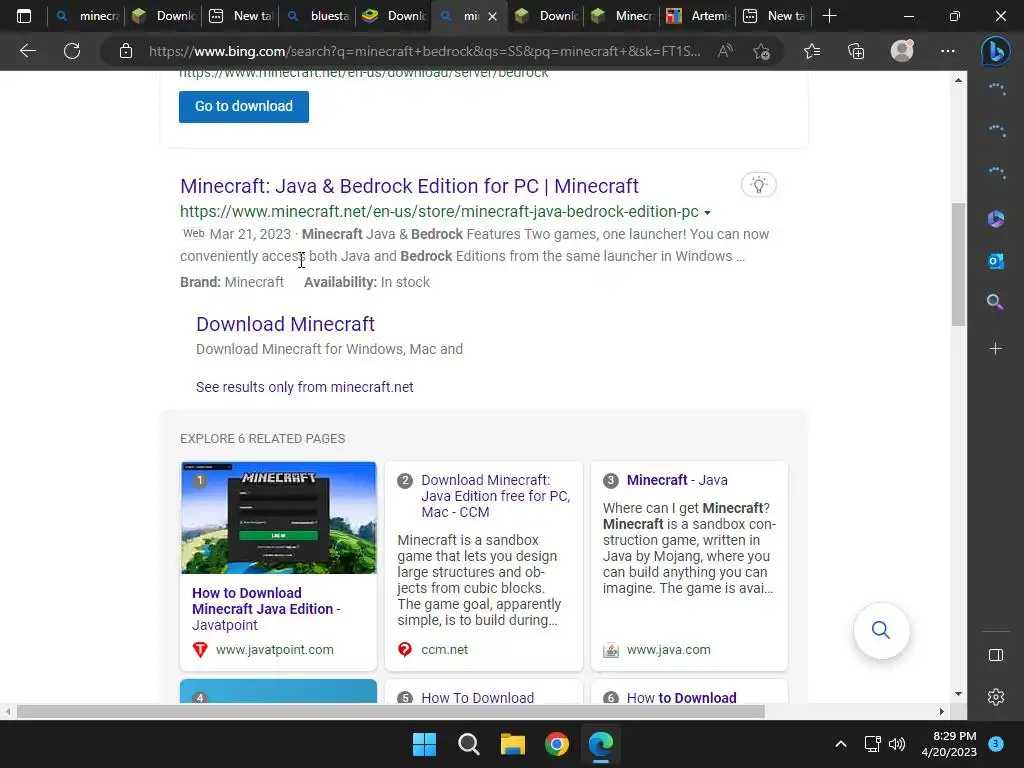Open Bing Chat sidebar button
Image resolution: width=1024 pixels, height=768 pixels.
click(995, 51)
